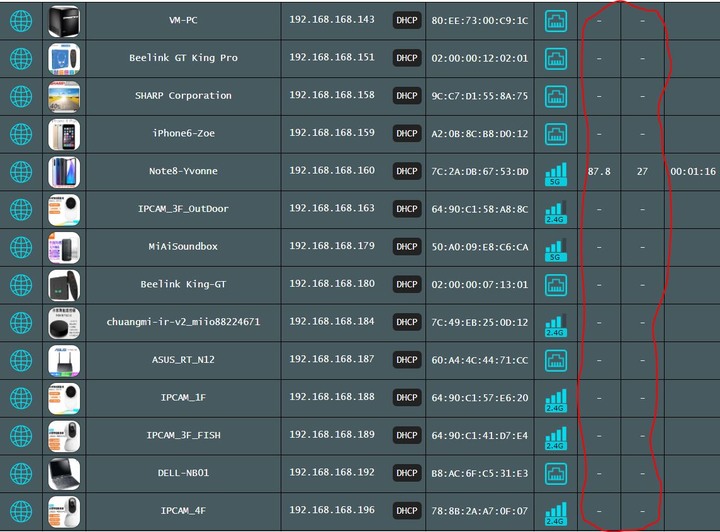Click the wired Ethernet icon for DELL-NB01

(x=556, y=473)
